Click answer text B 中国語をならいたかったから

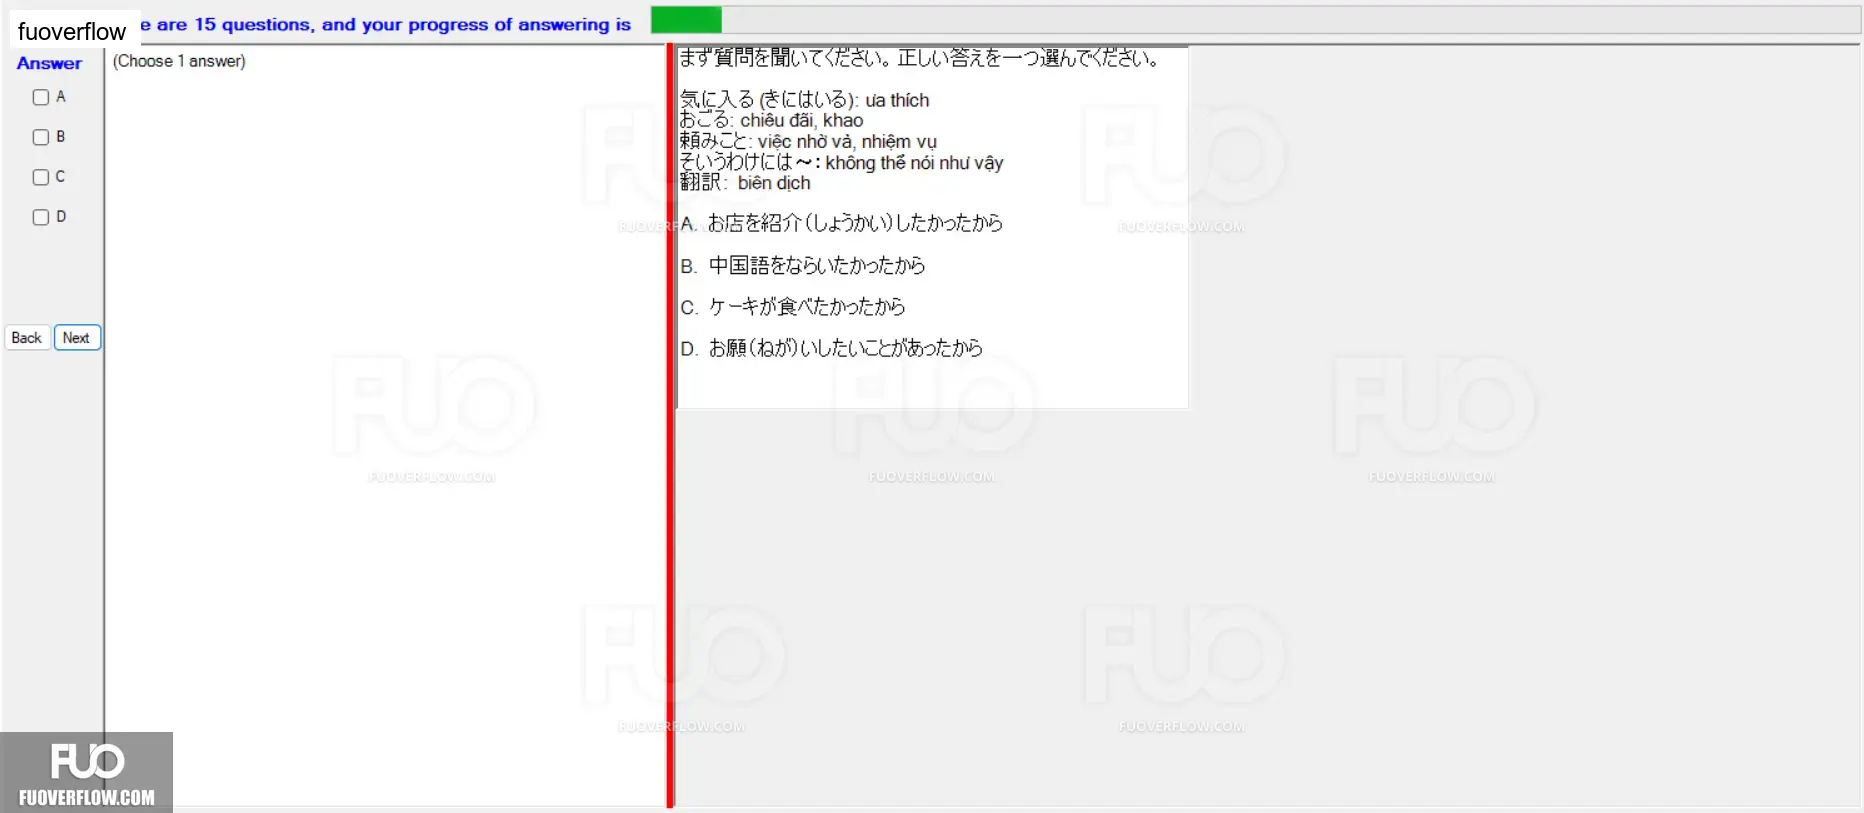[x=803, y=265]
